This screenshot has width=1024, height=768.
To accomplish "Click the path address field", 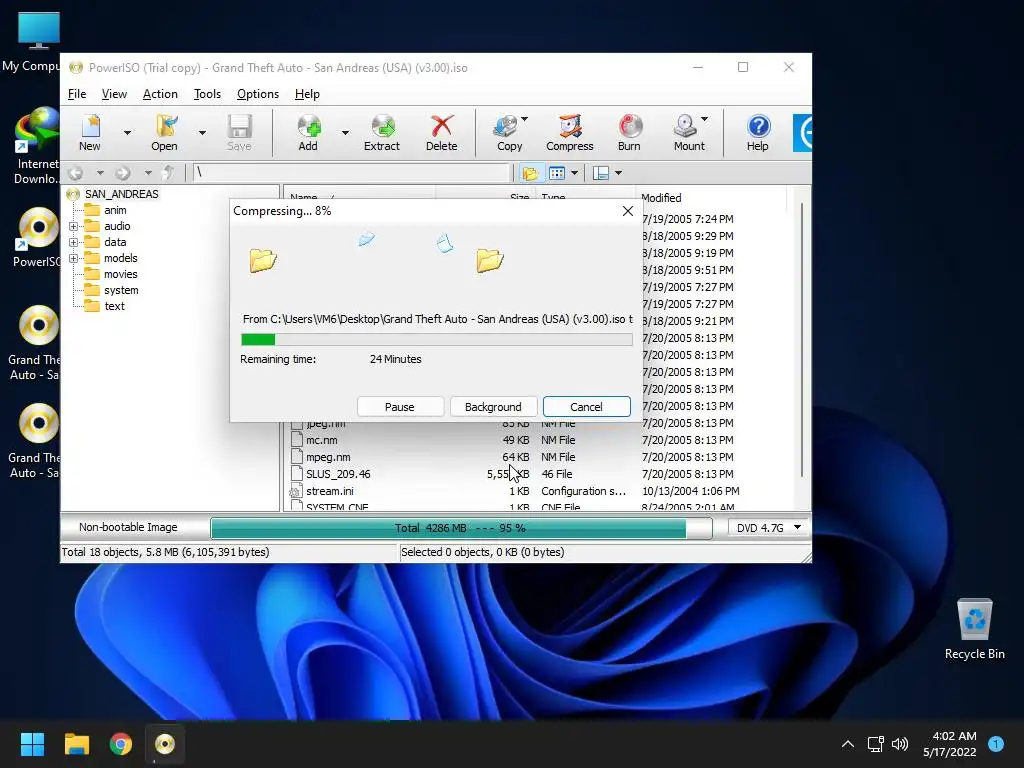I will [x=351, y=173].
